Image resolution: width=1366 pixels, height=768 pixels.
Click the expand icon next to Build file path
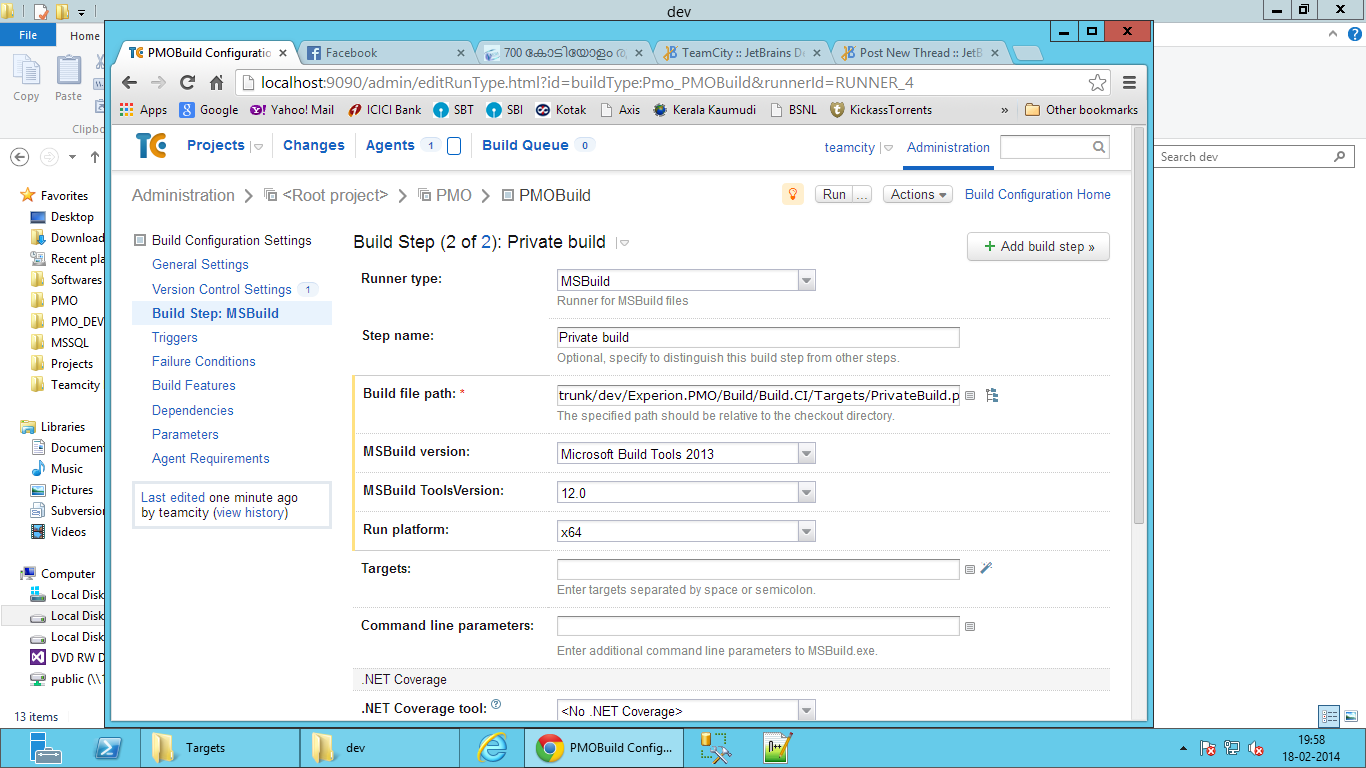[x=969, y=396]
